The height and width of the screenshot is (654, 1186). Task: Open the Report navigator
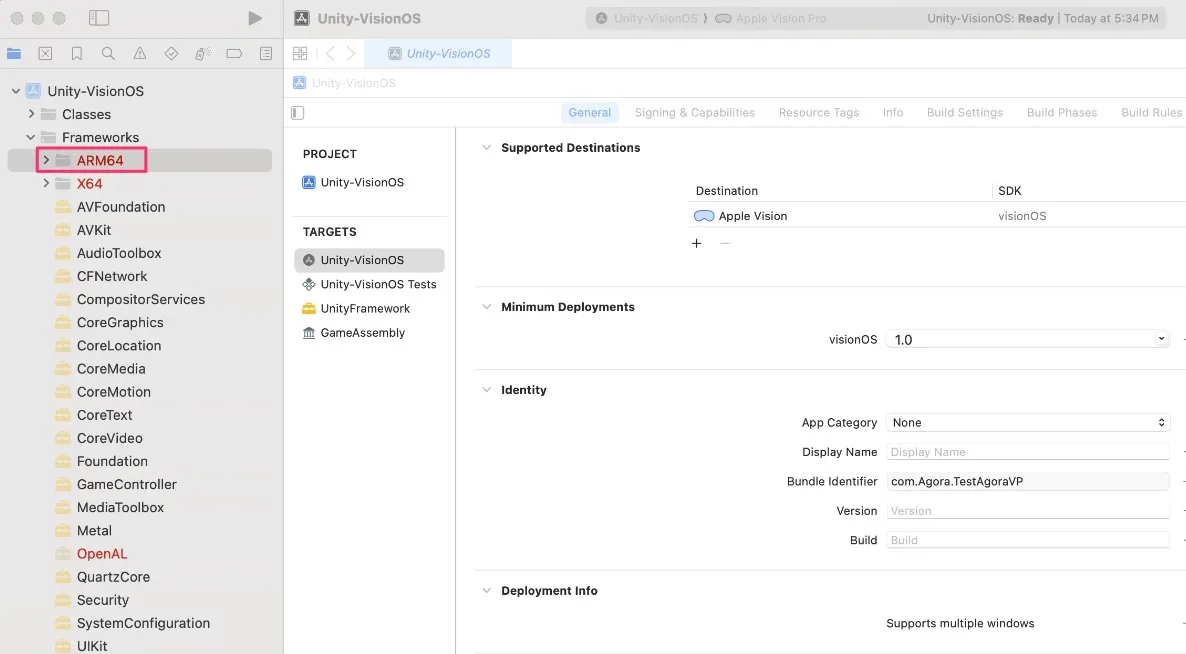(266, 54)
